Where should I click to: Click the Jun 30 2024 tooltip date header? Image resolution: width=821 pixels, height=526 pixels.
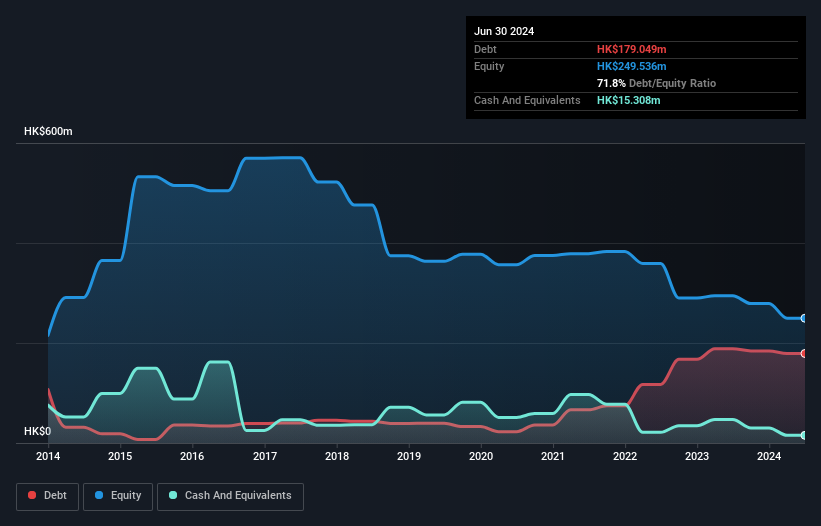[504, 31]
